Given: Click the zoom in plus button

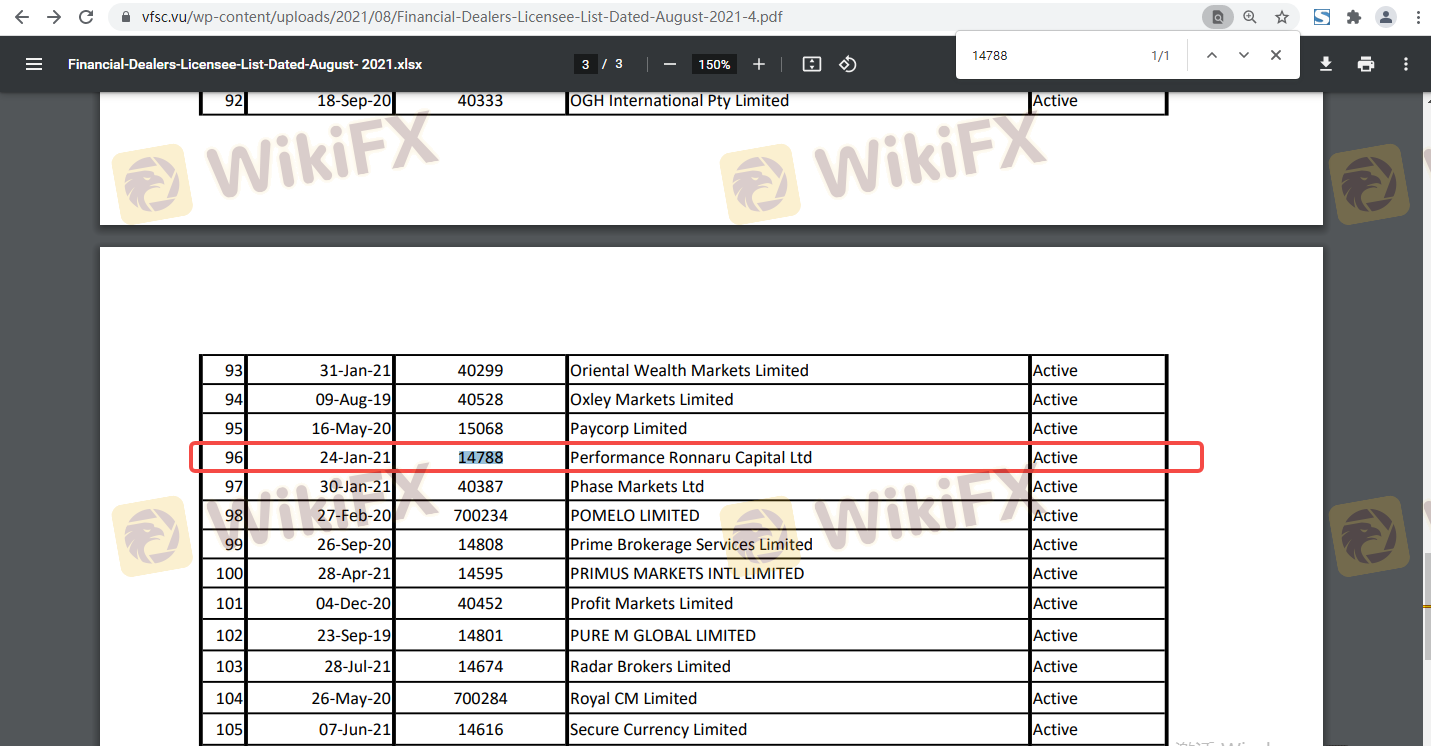Looking at the screenshot, I should tap(759, 64).
